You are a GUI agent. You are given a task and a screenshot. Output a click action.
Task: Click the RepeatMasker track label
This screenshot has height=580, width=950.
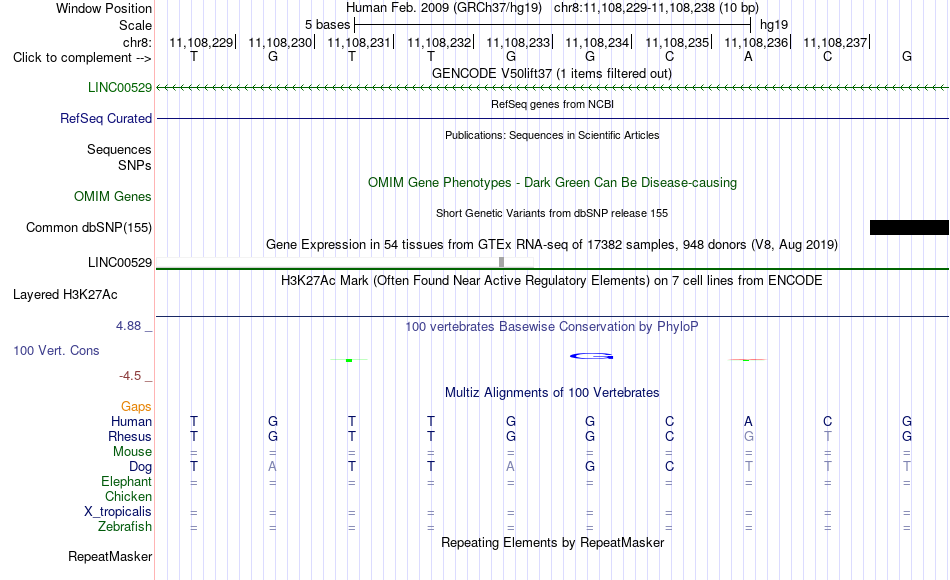(x=110, y=556)
